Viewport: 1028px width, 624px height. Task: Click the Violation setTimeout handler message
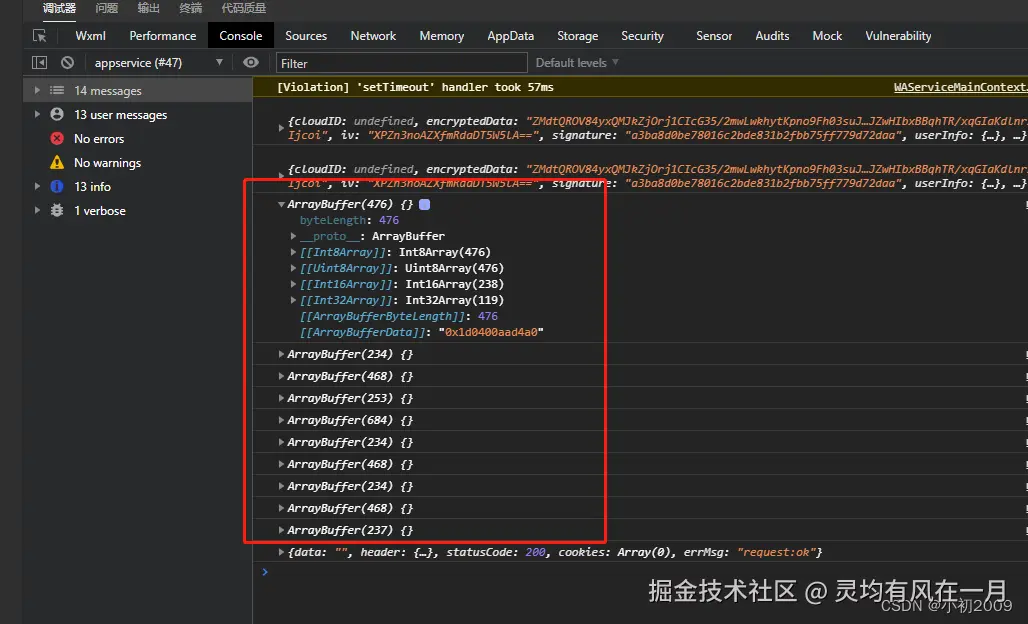click(415, 87)
